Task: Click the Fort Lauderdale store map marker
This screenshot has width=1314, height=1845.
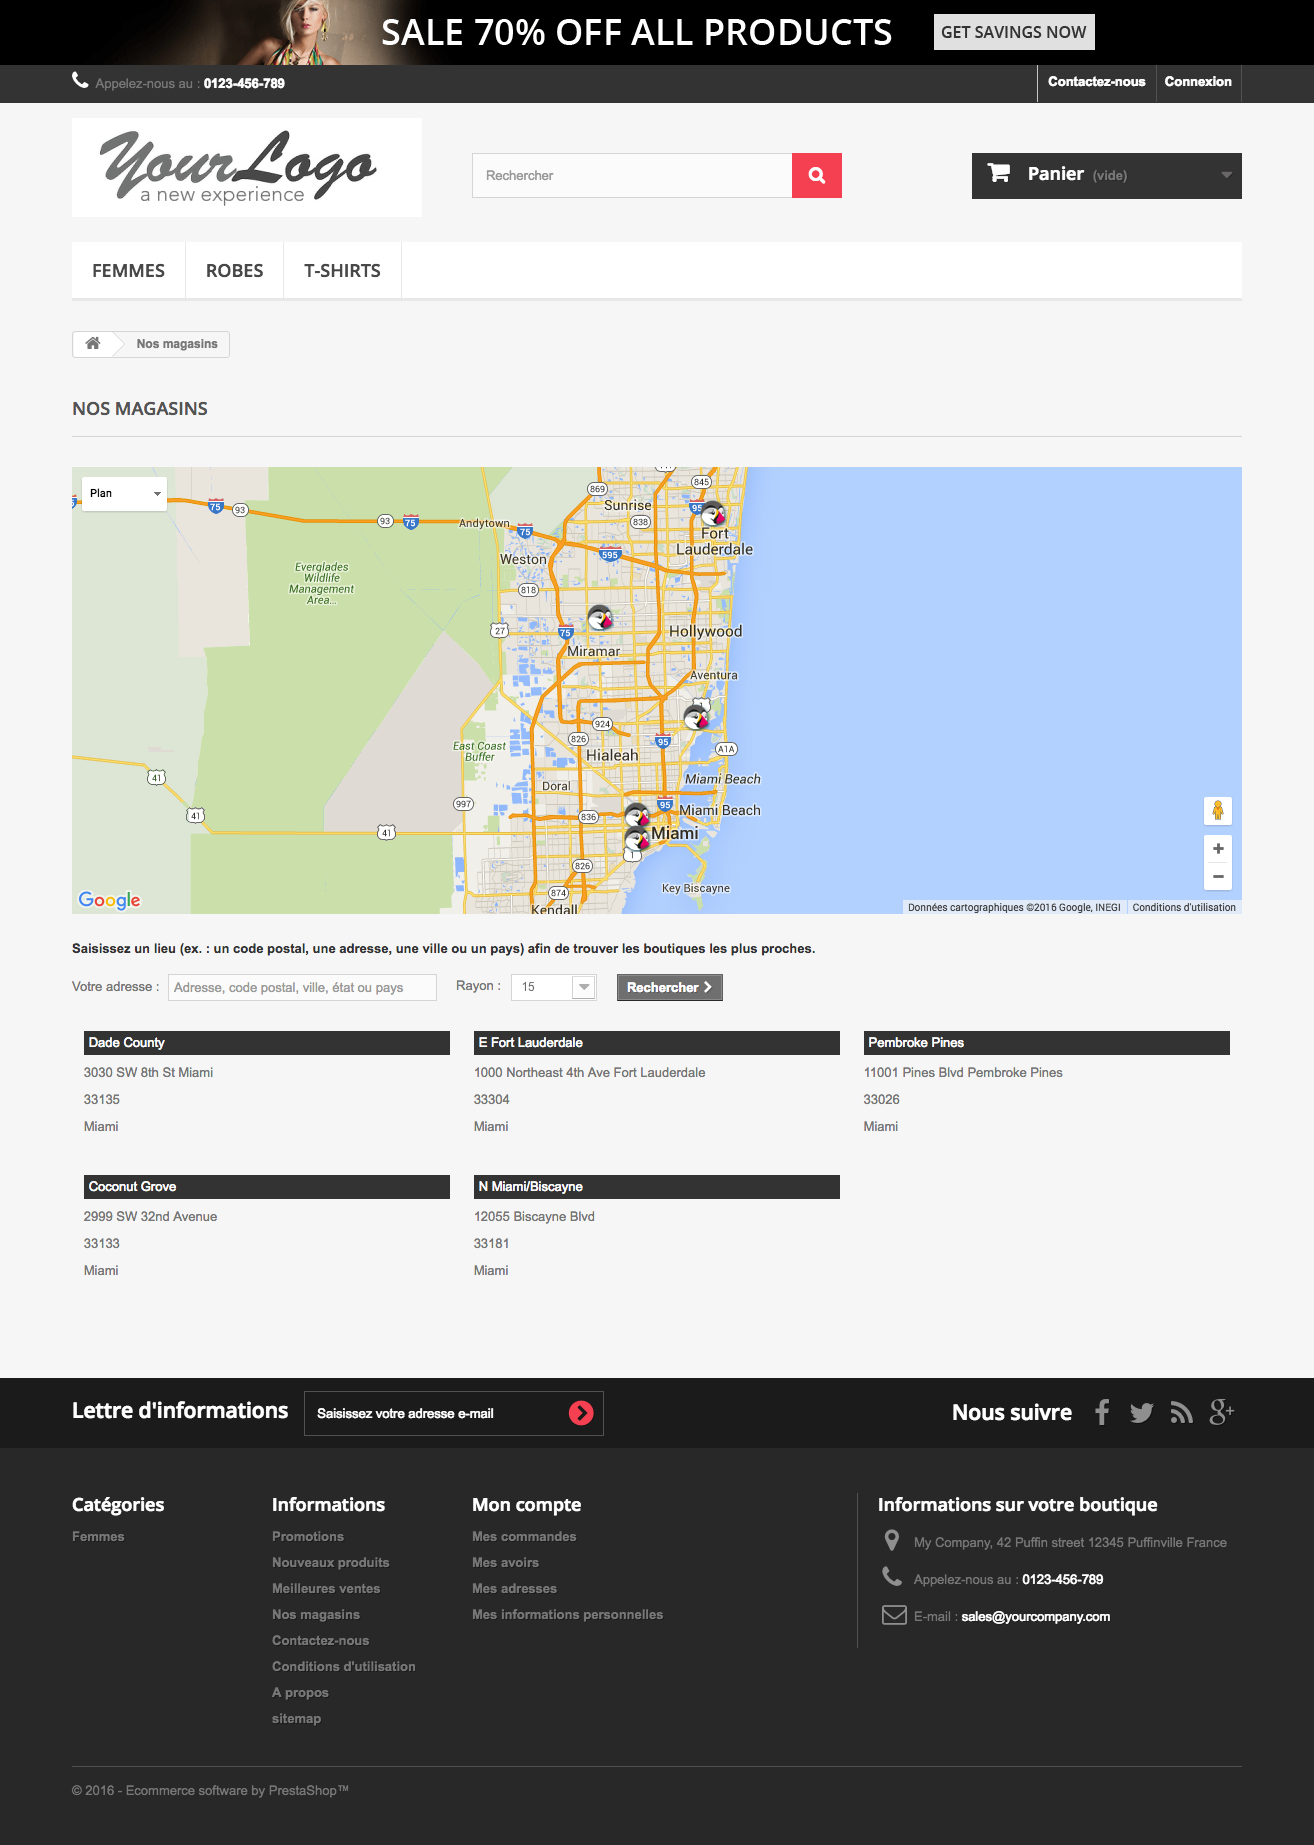Action: pos(712,514)
